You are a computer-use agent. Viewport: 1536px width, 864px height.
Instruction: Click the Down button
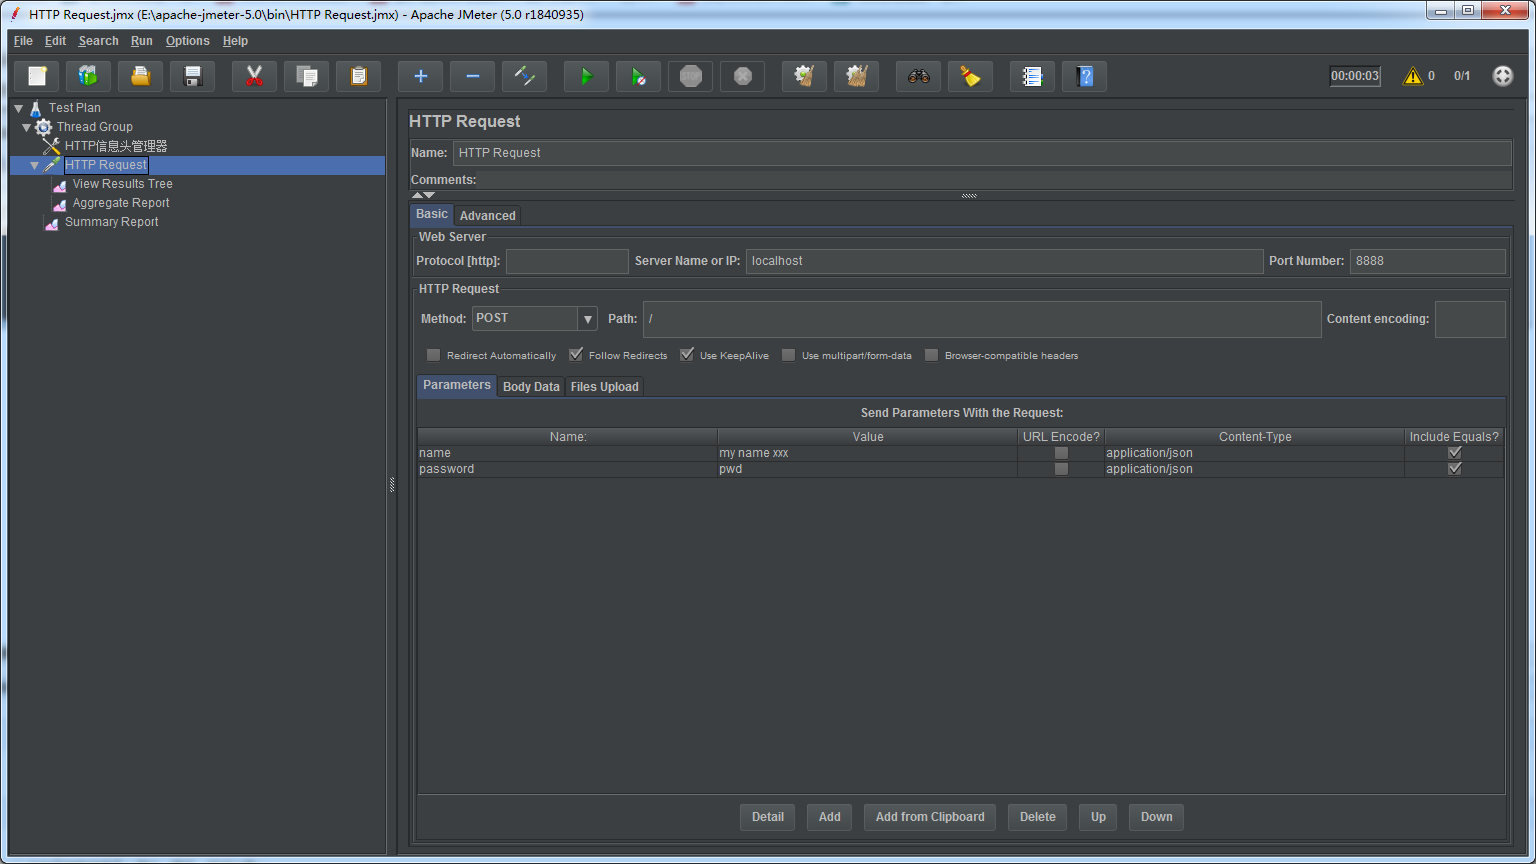(x=1157, y=817)
